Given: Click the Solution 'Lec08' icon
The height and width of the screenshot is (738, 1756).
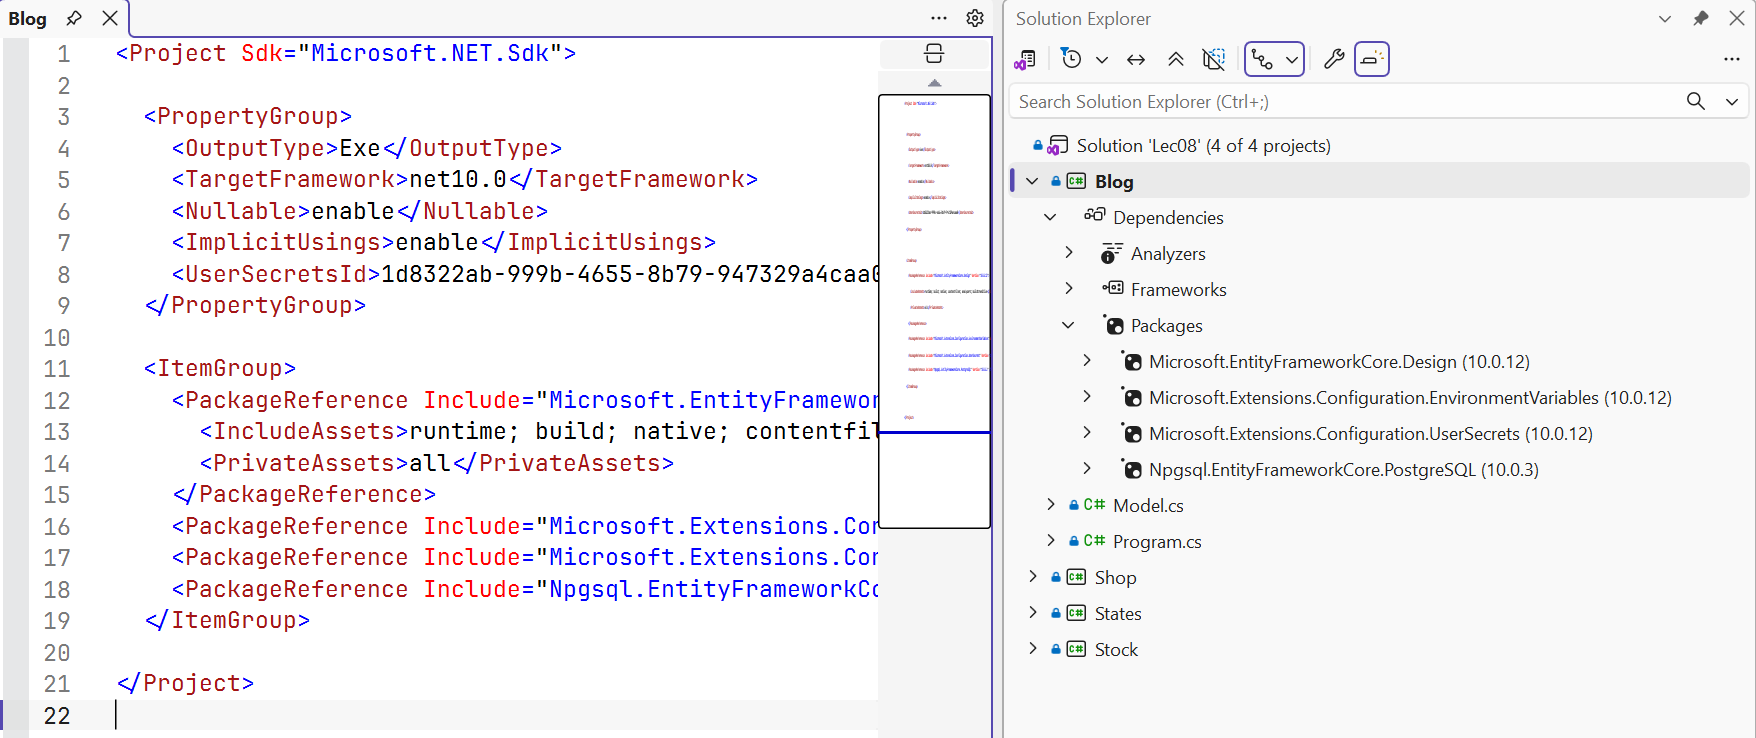Looking at the screenshot, I should [x=1058, y=146].
